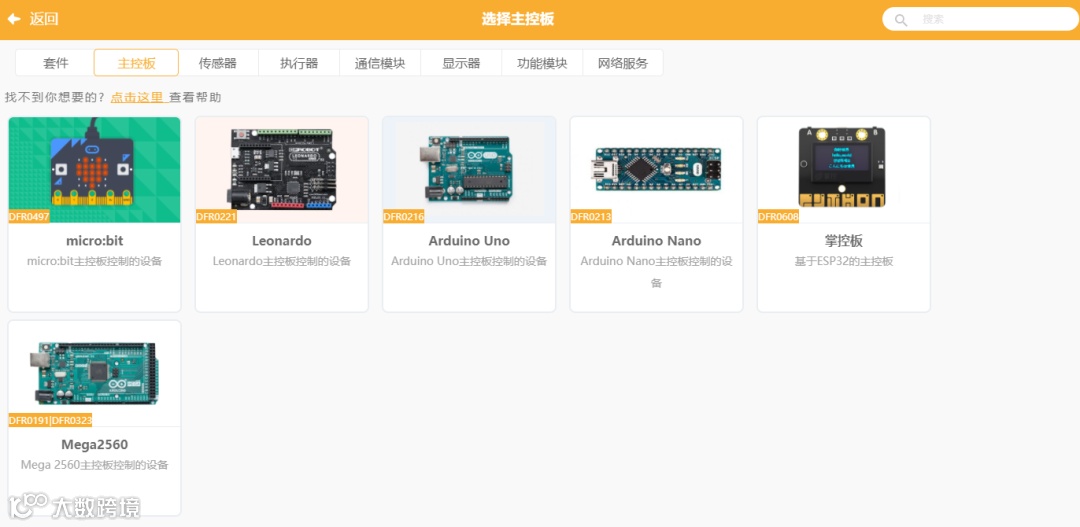Click description Leonardo主控板控制的设备
Viewport: 1080px width, 527px height.
click(282, 262)
